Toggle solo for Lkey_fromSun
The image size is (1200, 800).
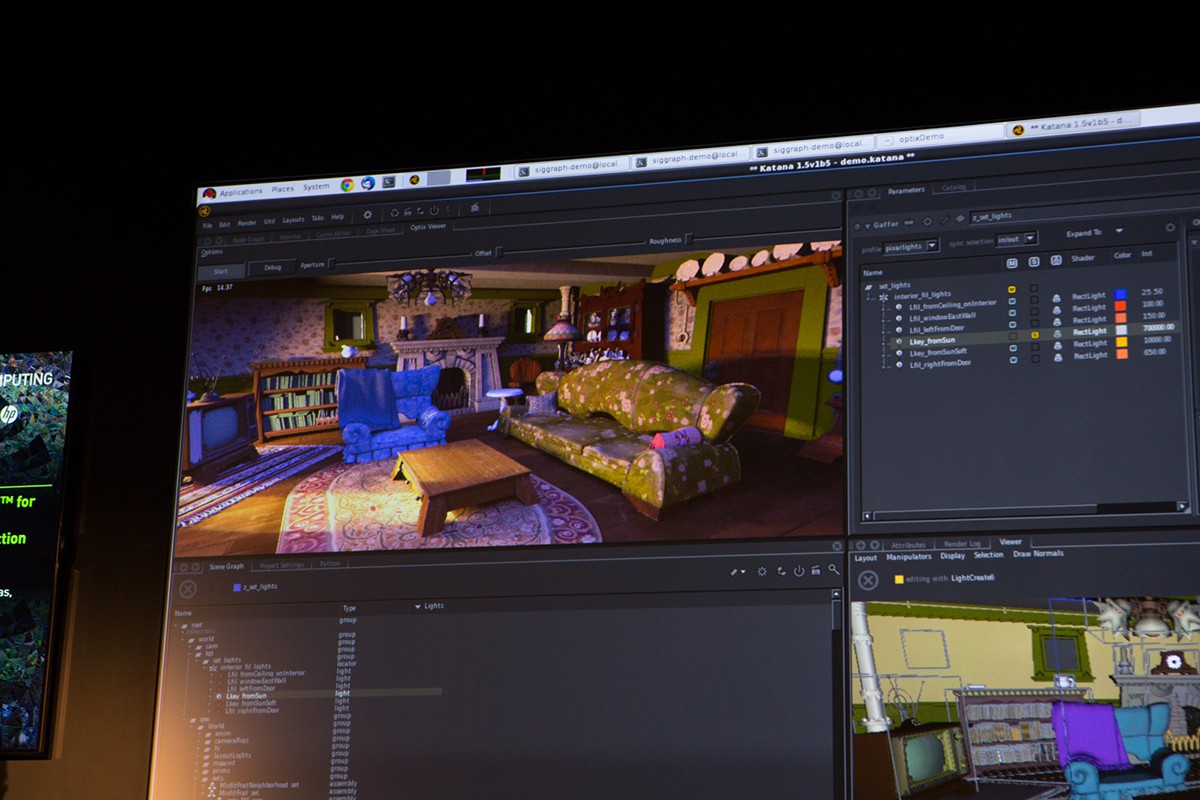point(1034,334)
